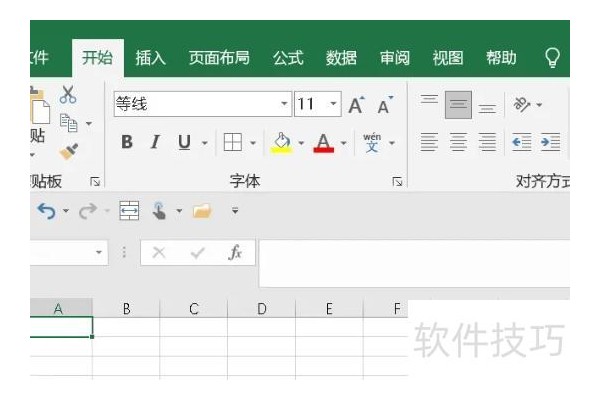Select column E header
The width and height of the screenshot is (600, 400).
point(329,309)
